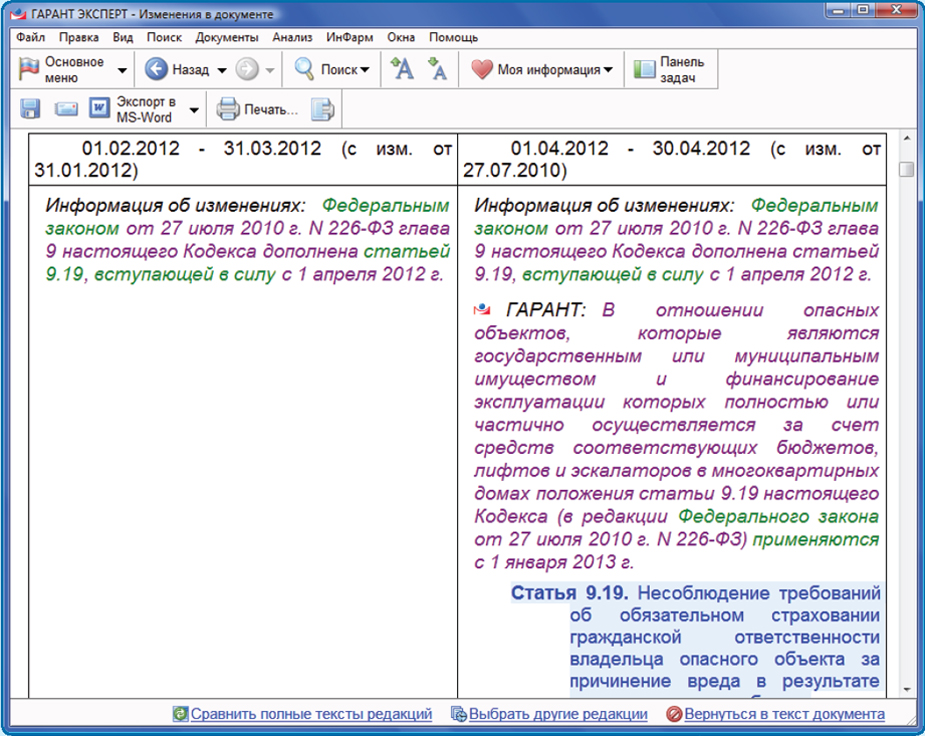Expand the Назад history dropdown arrow
The image size is (925, 736).
[x=222, y=71]
